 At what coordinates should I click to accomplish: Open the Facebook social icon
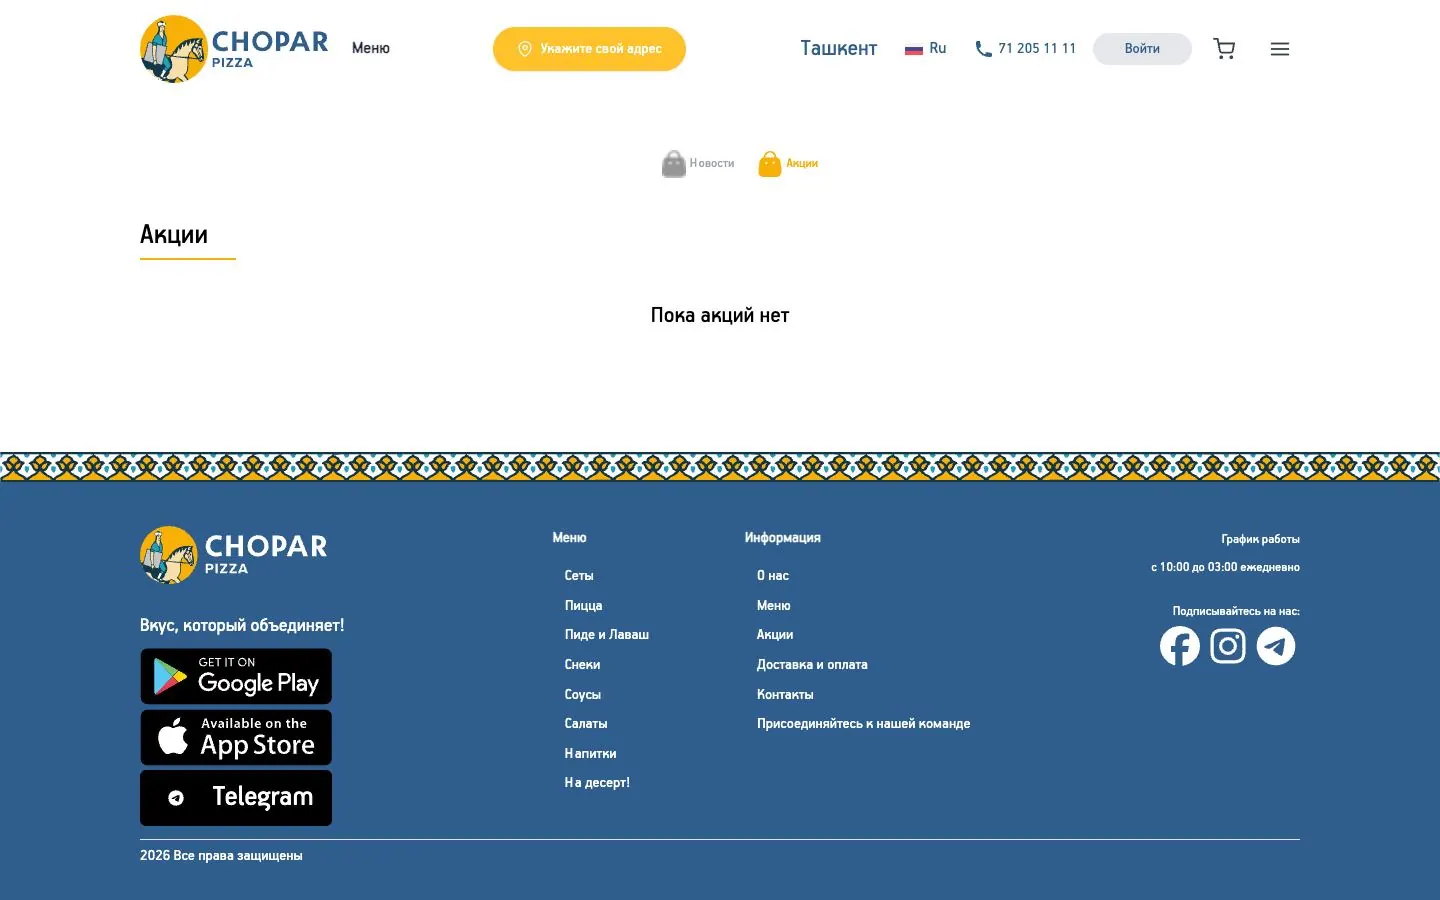[x=1180, y=646]
